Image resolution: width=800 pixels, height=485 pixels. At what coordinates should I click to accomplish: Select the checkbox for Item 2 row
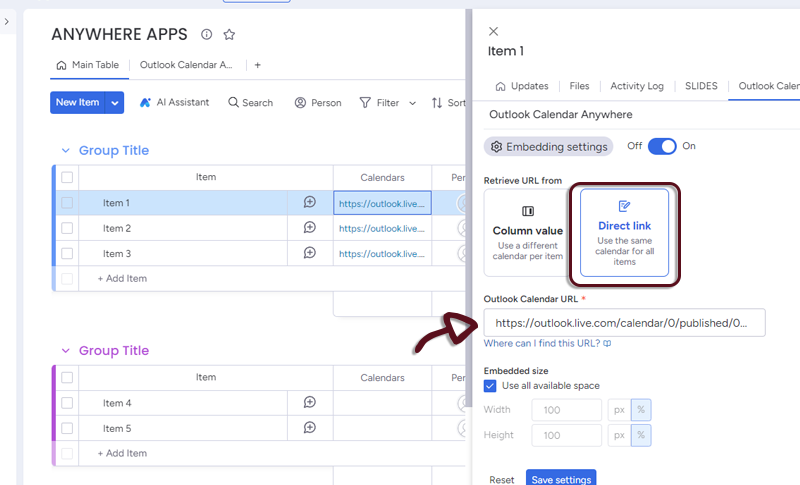click(x=67, y=228)
